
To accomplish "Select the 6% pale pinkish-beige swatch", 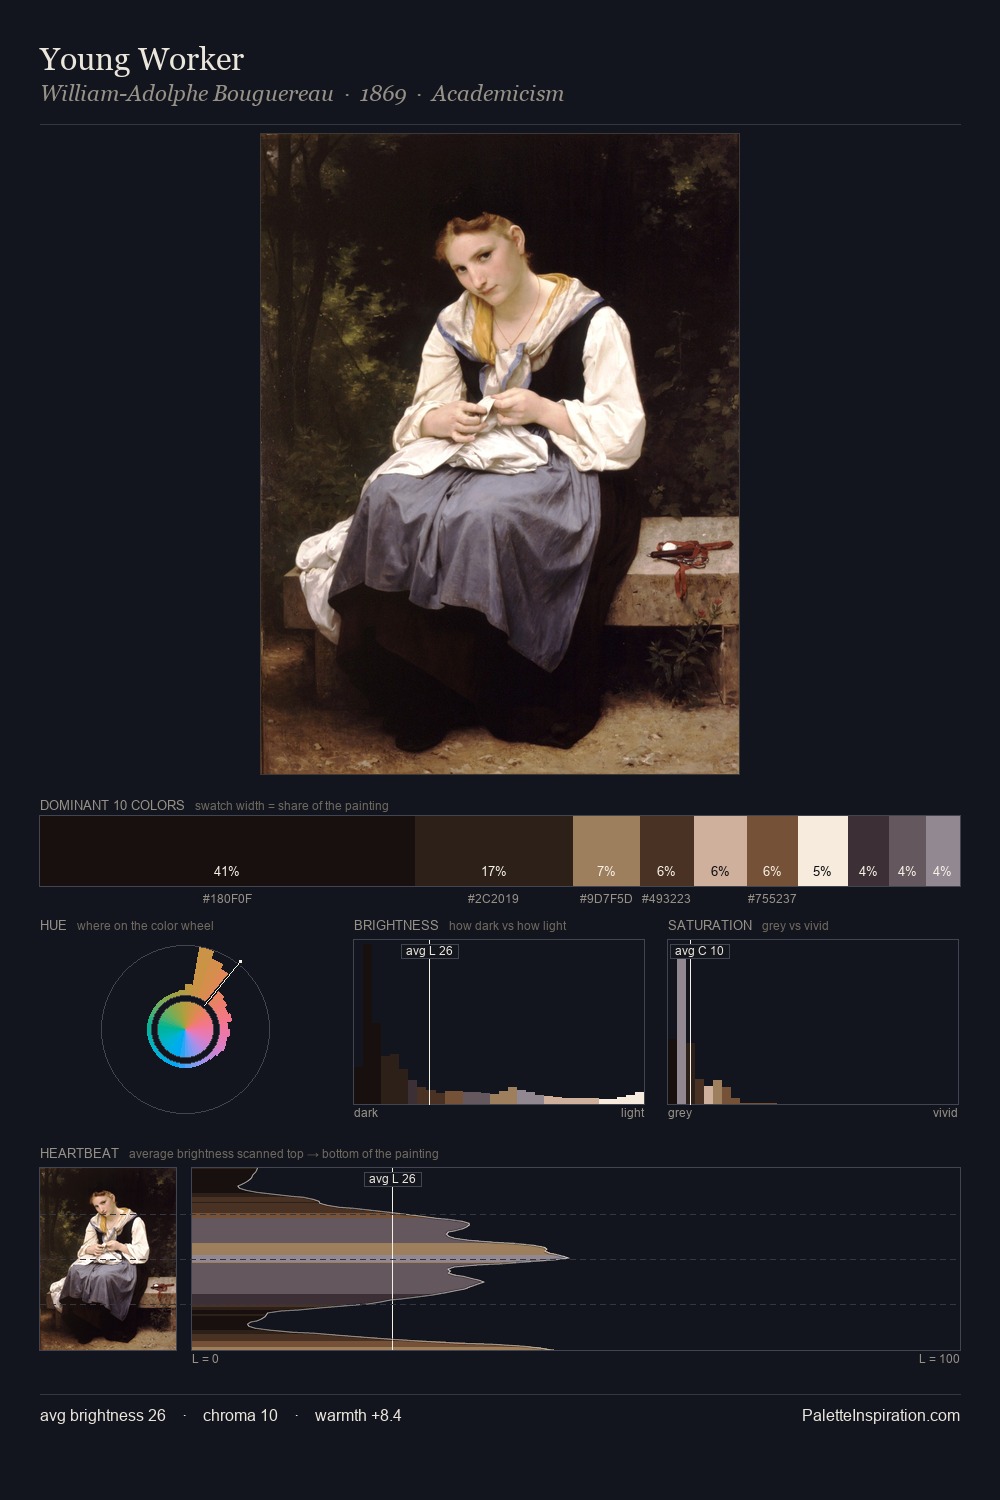I will [x=720, y=851].
